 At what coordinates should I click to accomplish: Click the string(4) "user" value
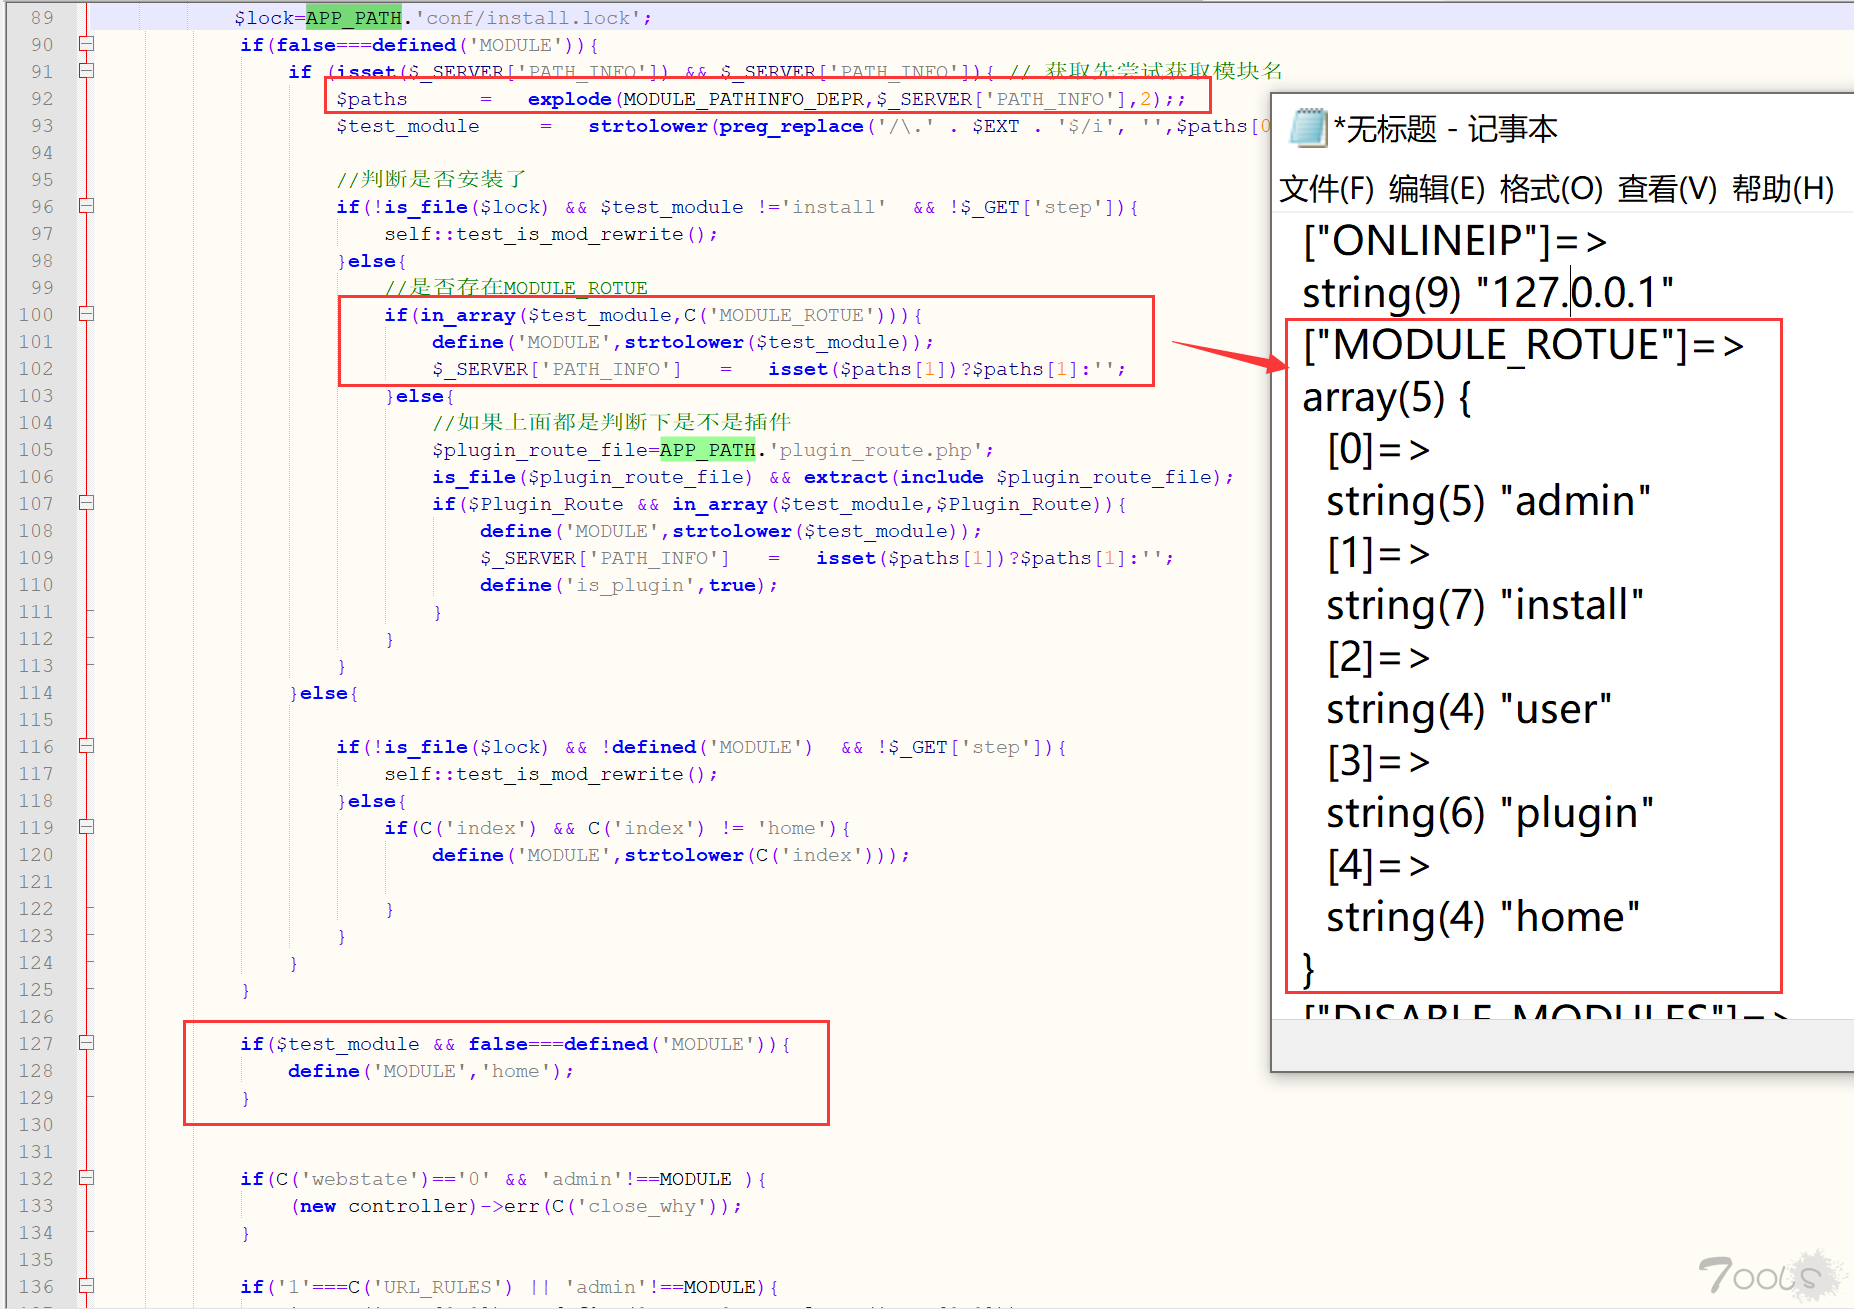tap(1469, 709)
